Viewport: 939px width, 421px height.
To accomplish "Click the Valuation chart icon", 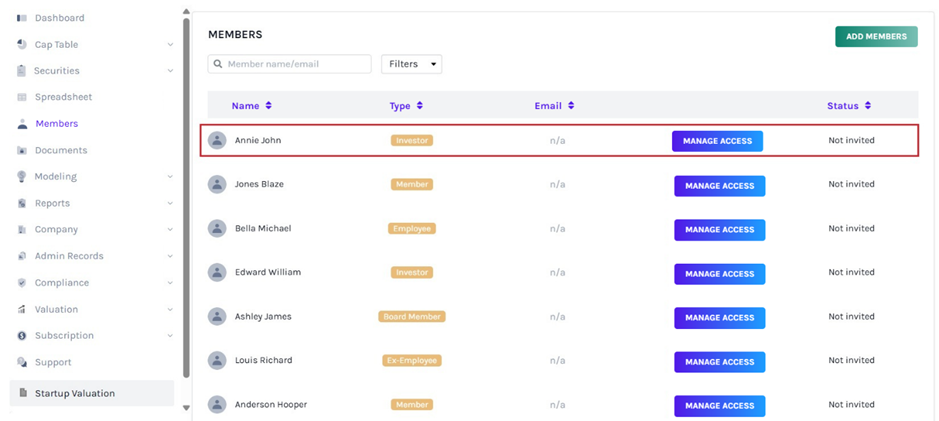I will 22,309.
